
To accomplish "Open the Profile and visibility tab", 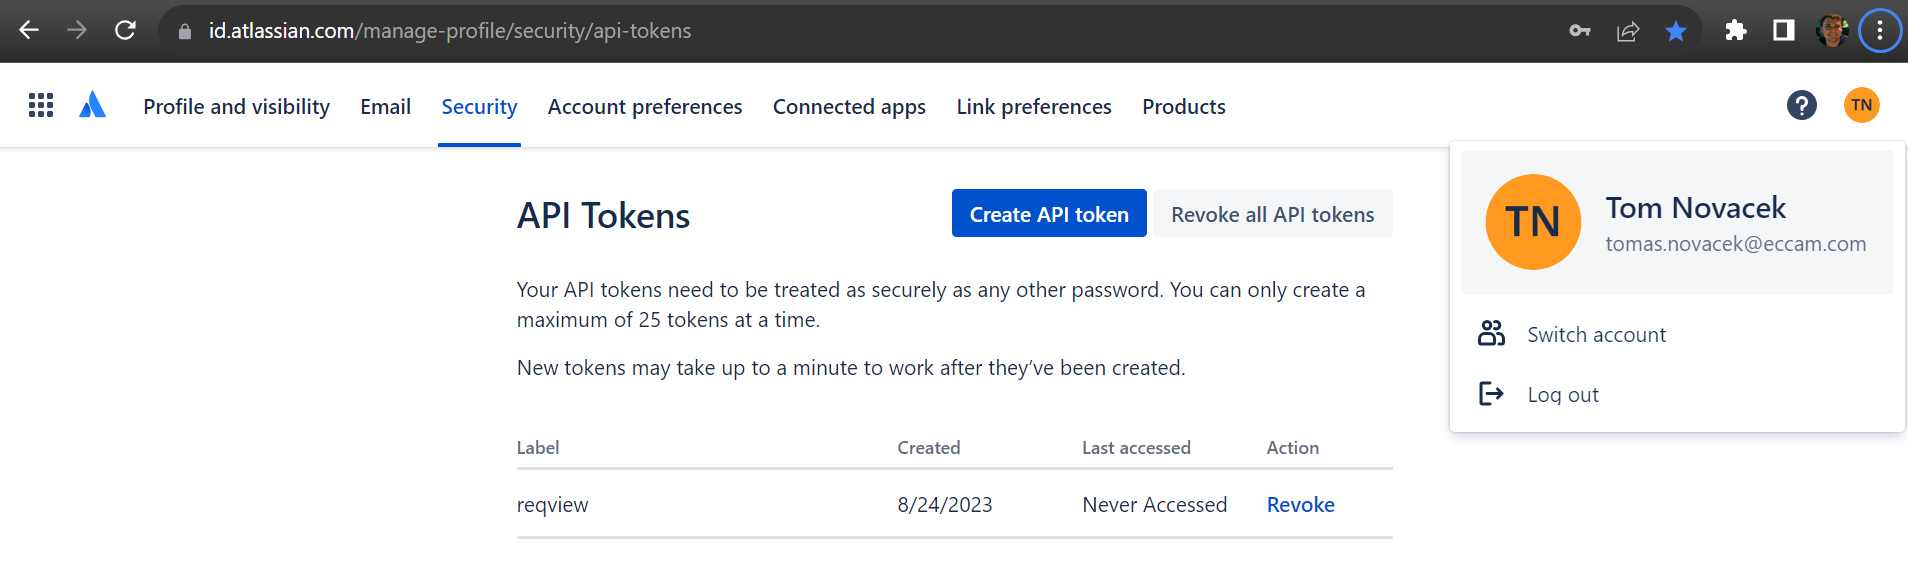I will (x=237, y=107).
